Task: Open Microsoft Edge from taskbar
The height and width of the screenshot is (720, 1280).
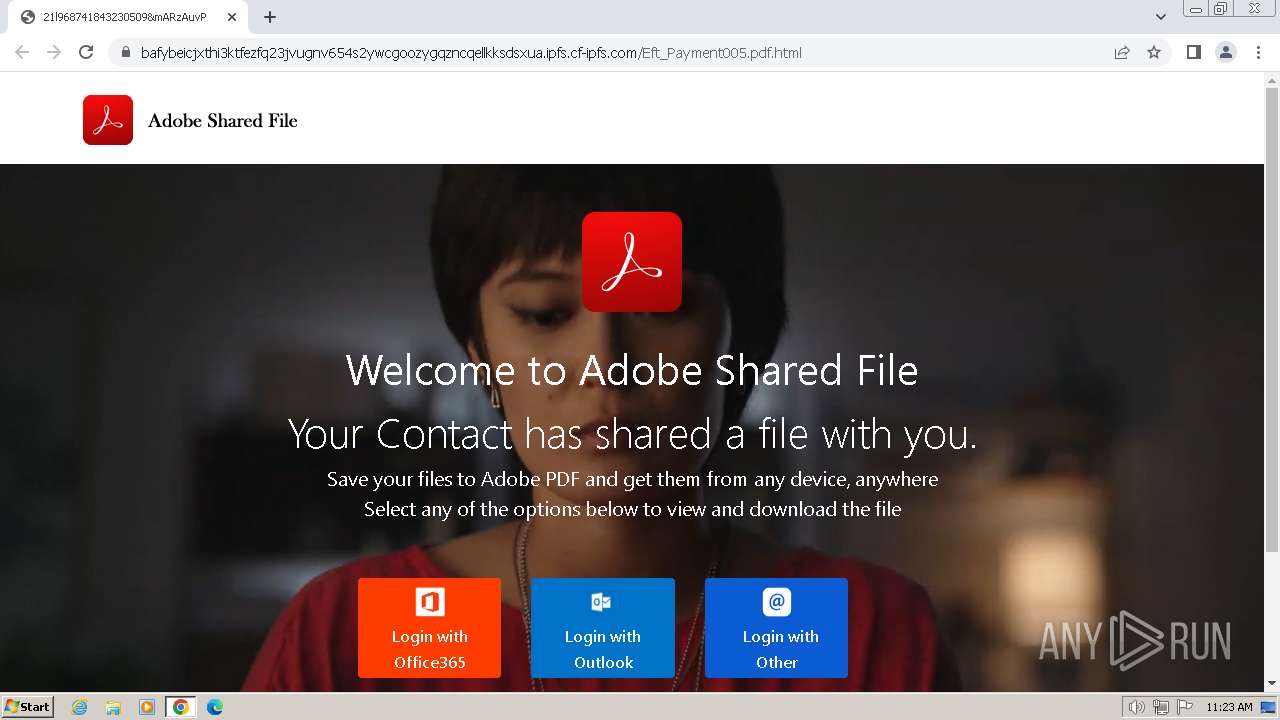Action: coord(215,707)
